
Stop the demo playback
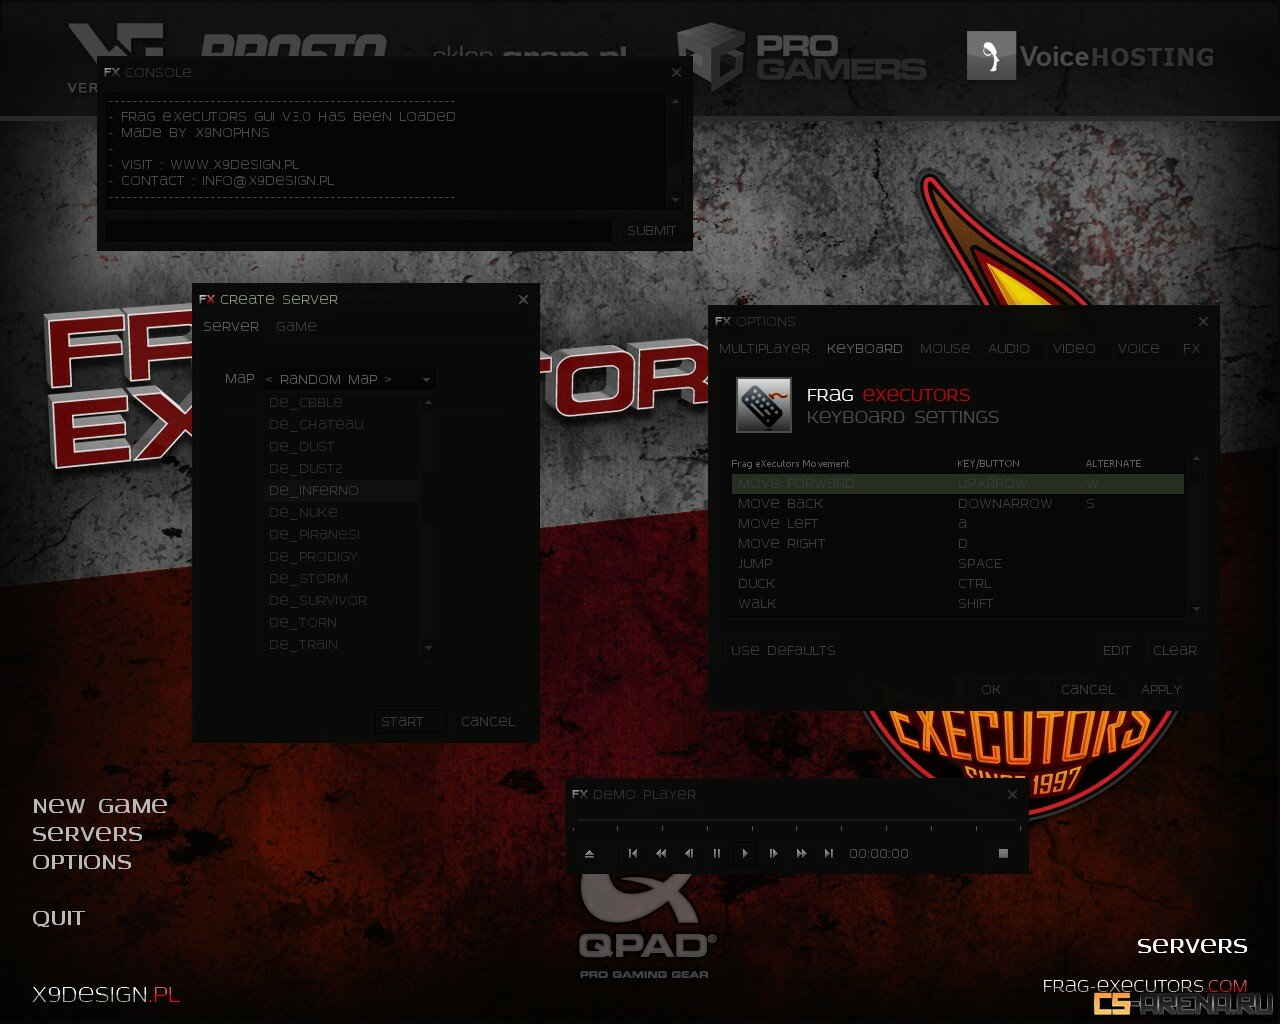coord(1002,853)
